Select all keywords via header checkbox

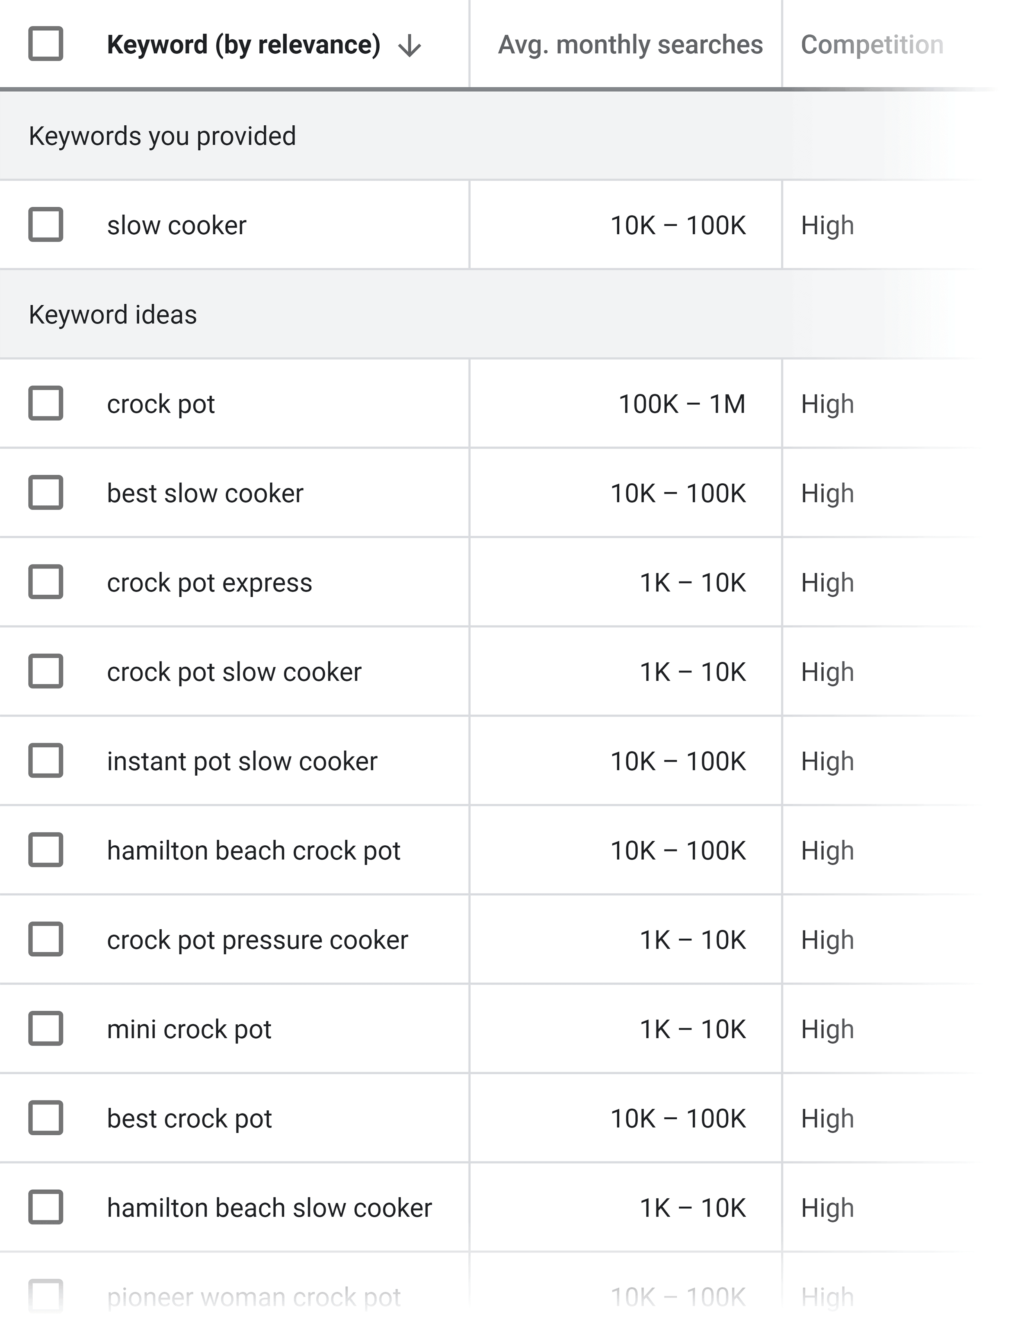pyautogui.click(x=46, y=45)
